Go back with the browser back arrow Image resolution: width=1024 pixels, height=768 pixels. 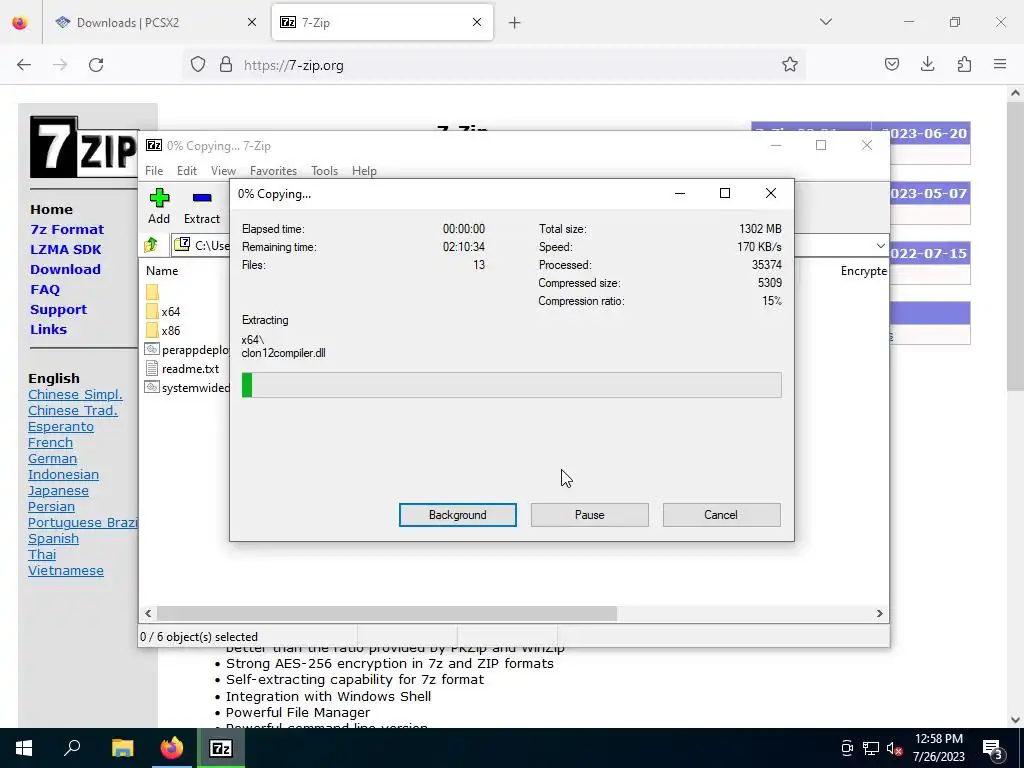[24, 65]
